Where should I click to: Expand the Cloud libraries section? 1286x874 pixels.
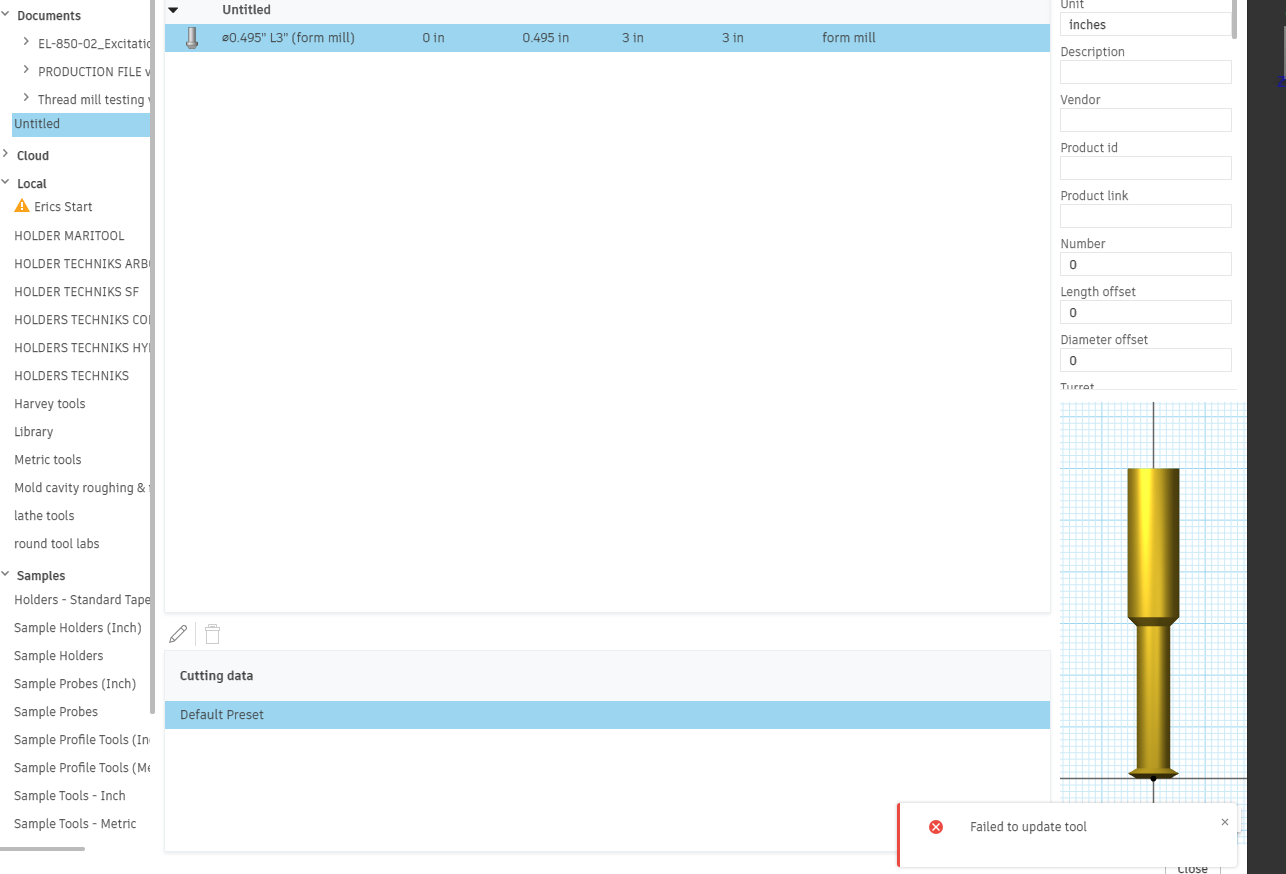click(x=6, y=155)
